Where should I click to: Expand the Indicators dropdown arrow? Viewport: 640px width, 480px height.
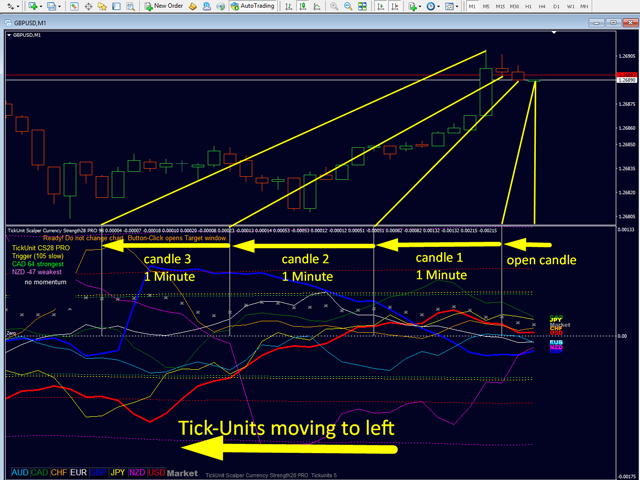[420, 7]
